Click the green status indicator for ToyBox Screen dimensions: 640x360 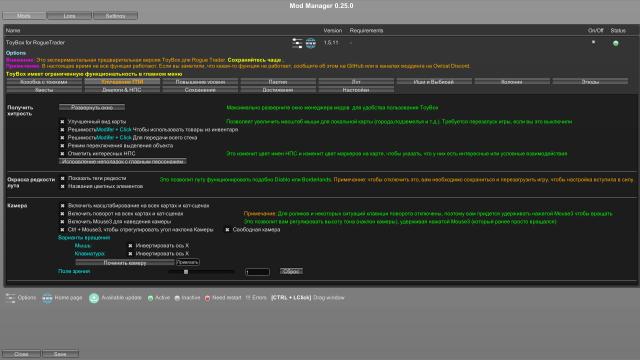pos(616,43)
